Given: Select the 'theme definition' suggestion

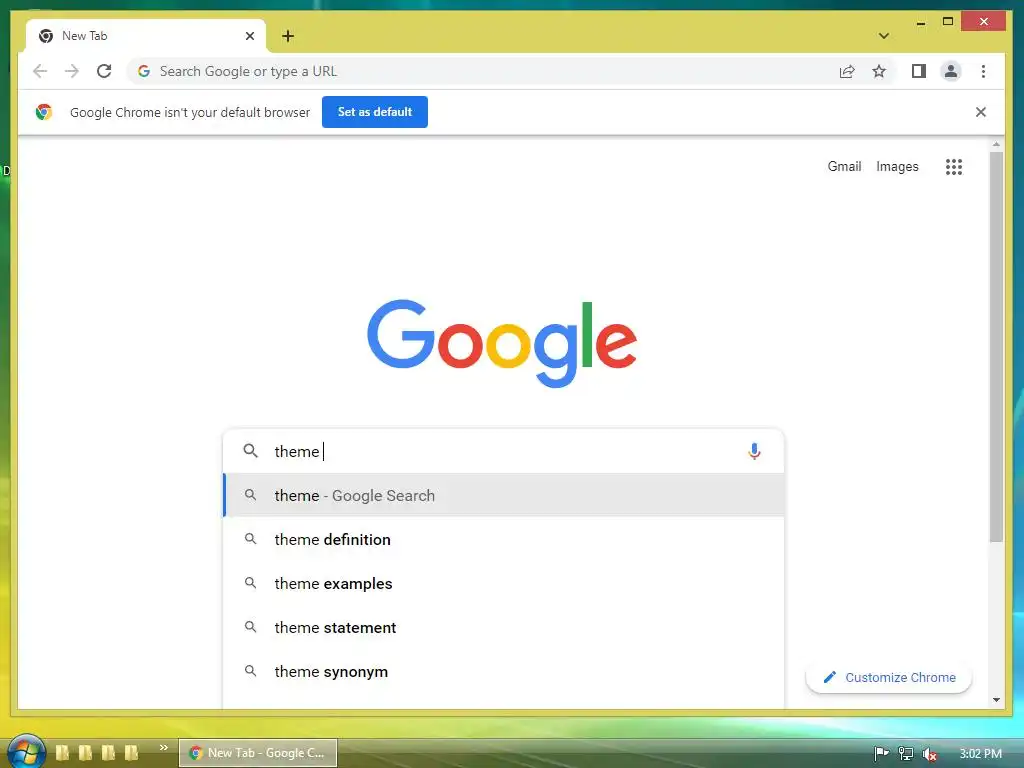Looking at the screenshot, I should point(504,539).
